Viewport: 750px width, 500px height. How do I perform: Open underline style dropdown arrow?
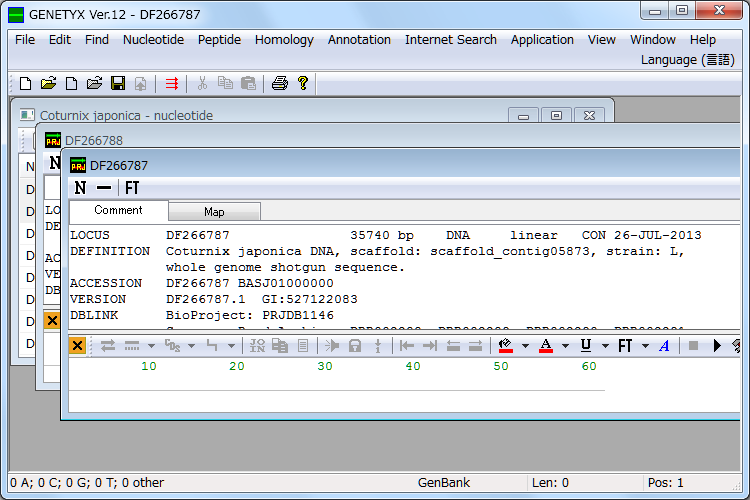[x=605, y=346]
